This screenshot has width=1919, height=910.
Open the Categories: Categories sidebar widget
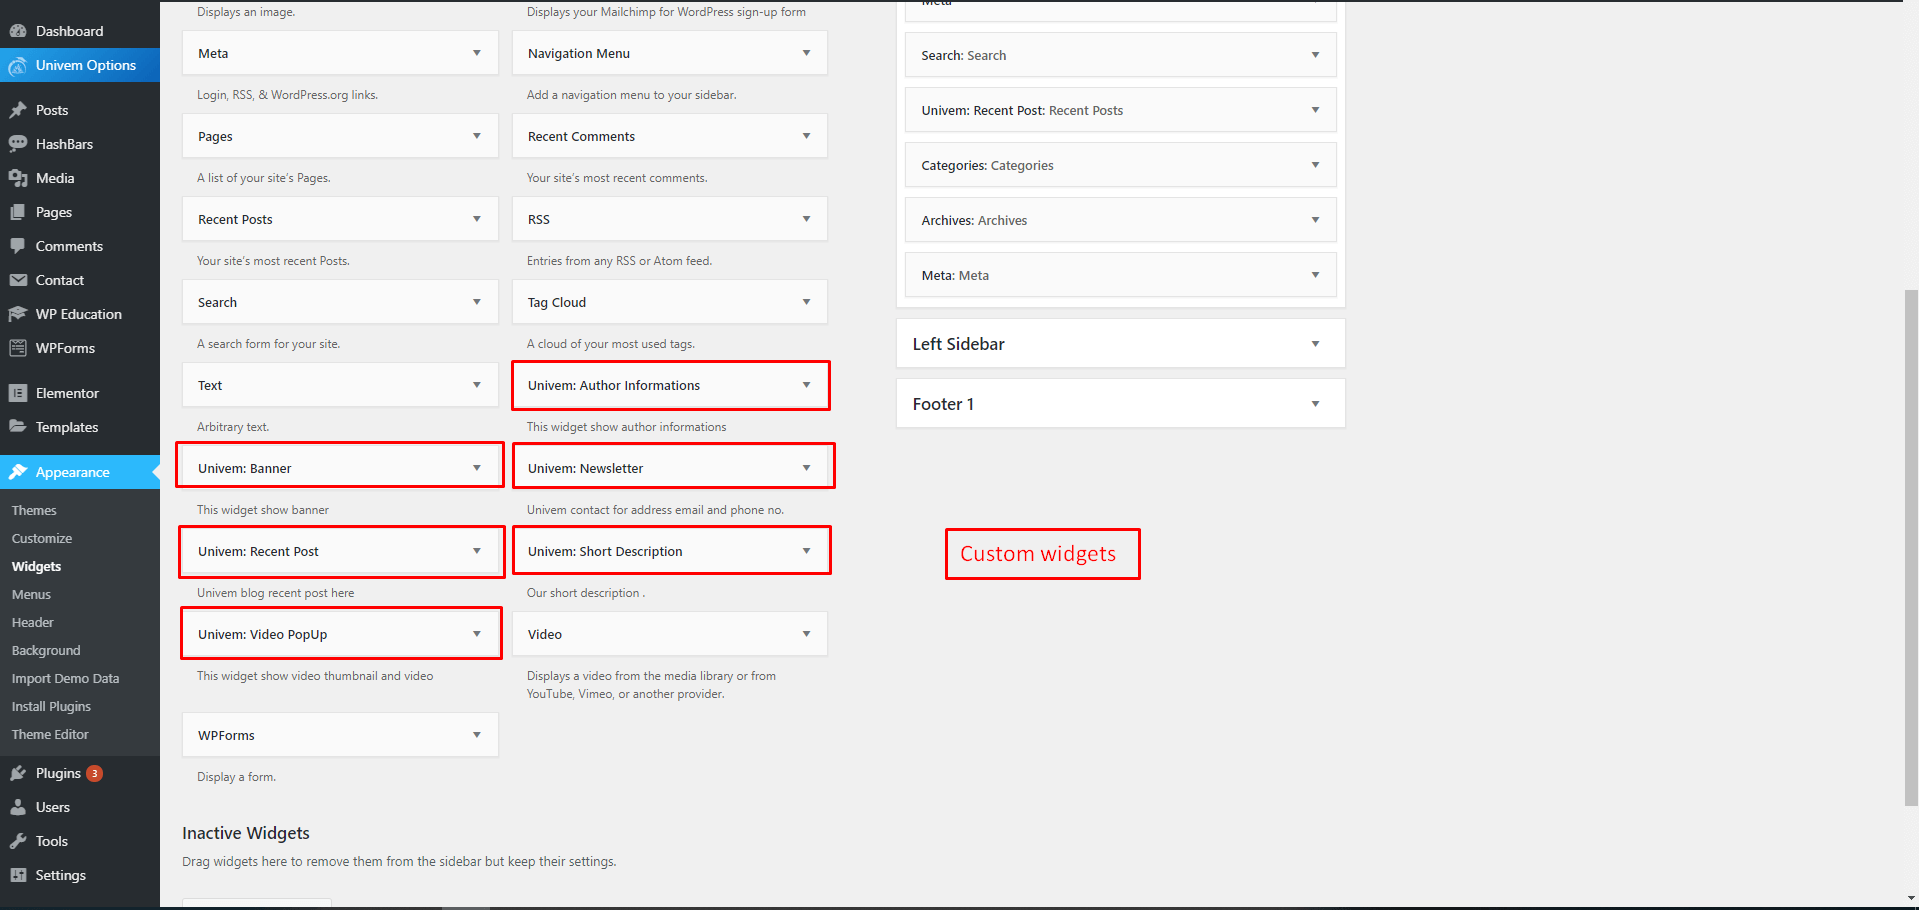(x=1121, y=165)
